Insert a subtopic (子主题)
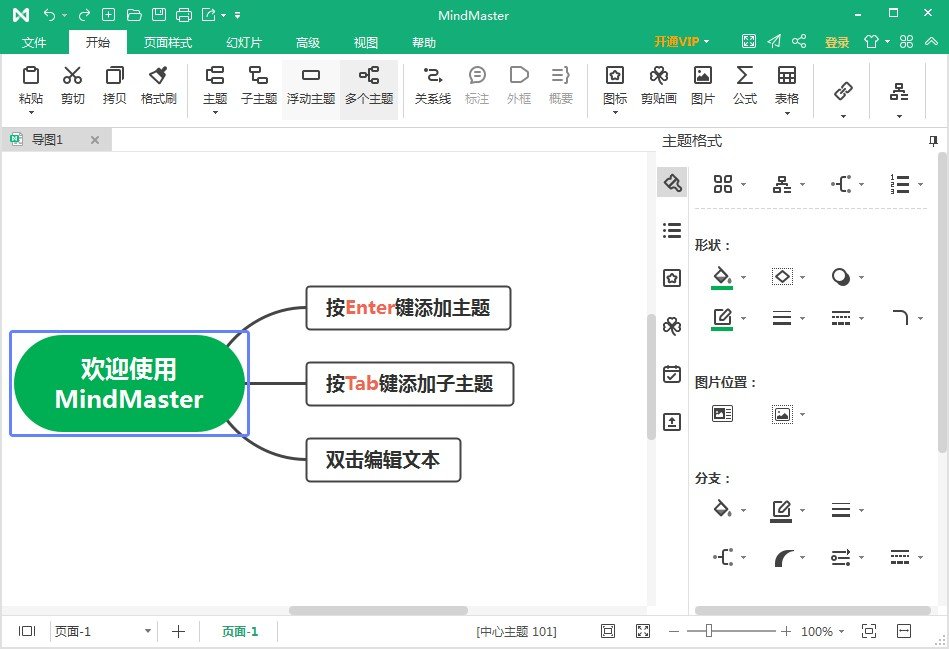This screenshot has width=949, height=649. coord(258,86)
